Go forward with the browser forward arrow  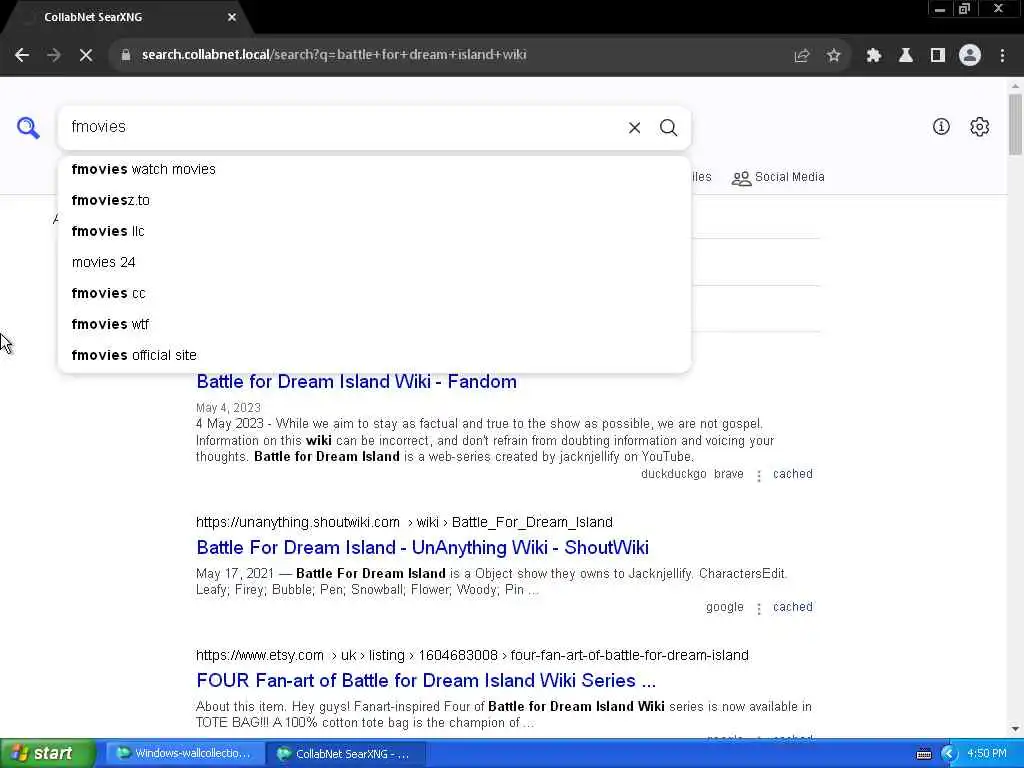[54, 56]
